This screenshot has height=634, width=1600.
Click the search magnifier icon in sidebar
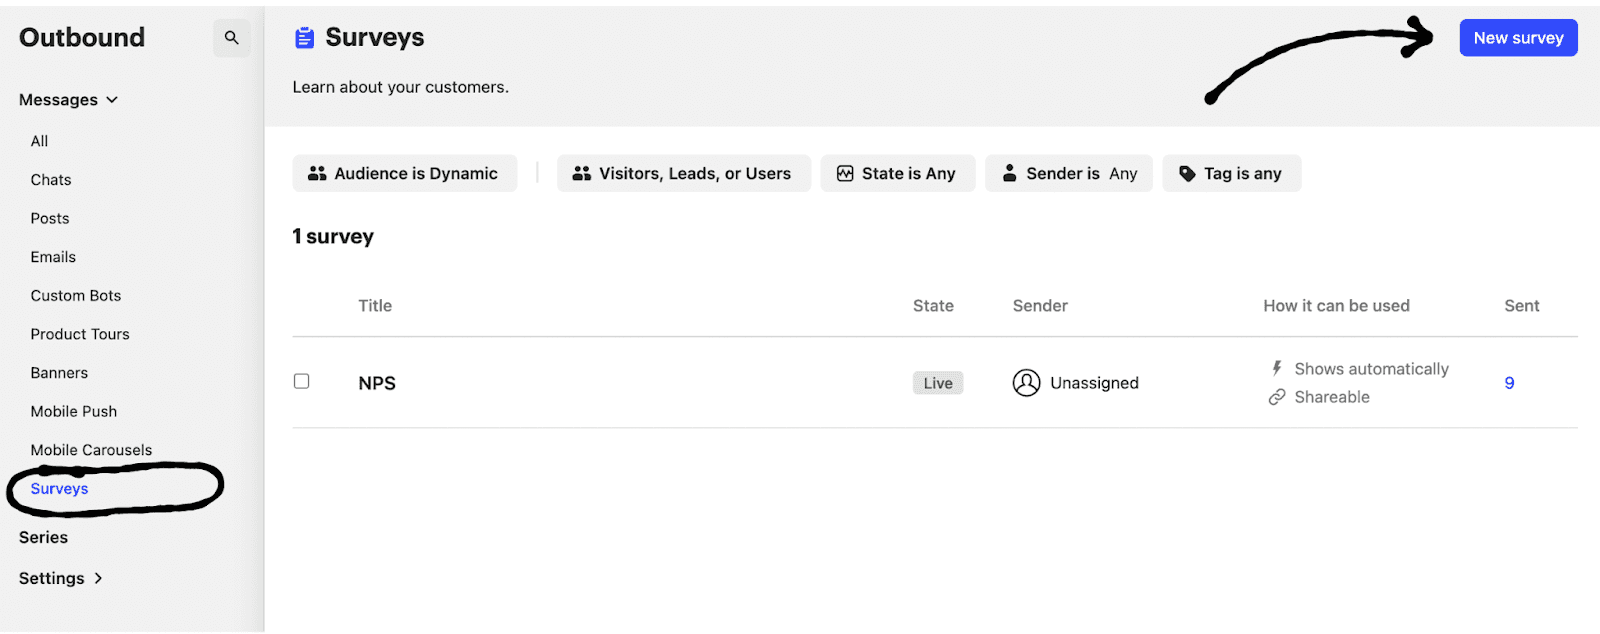coord(231,38)
